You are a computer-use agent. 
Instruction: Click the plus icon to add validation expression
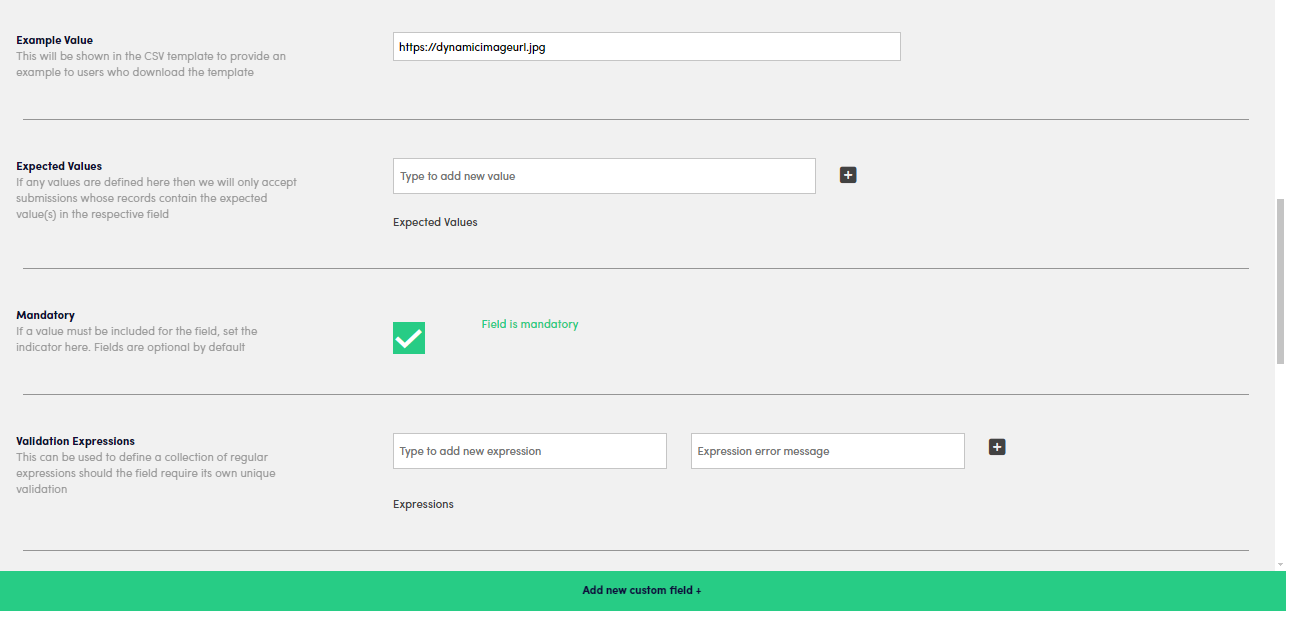(997, 447)
